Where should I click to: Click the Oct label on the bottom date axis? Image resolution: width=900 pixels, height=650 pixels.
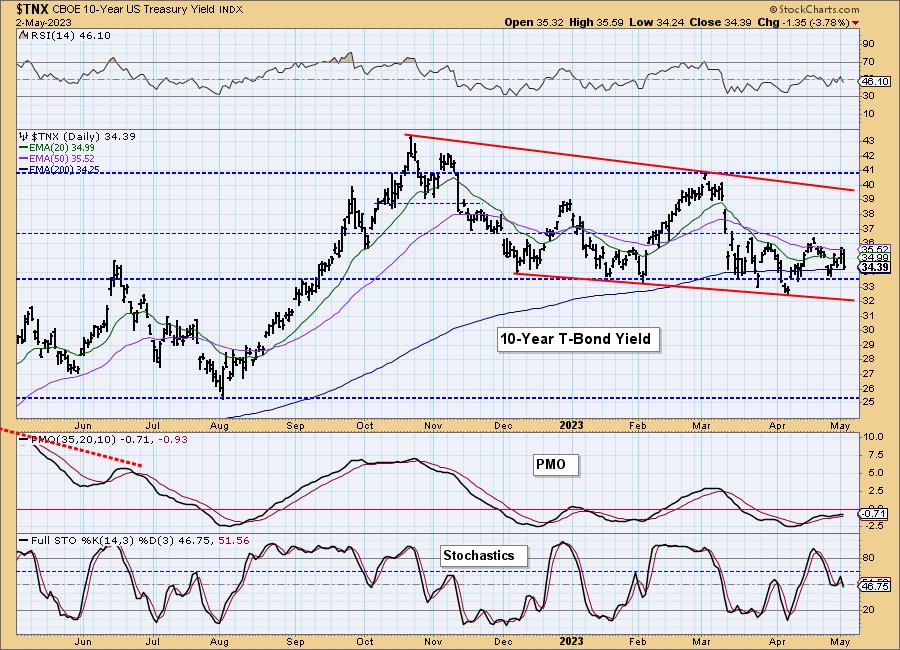[x=364, y=641]
